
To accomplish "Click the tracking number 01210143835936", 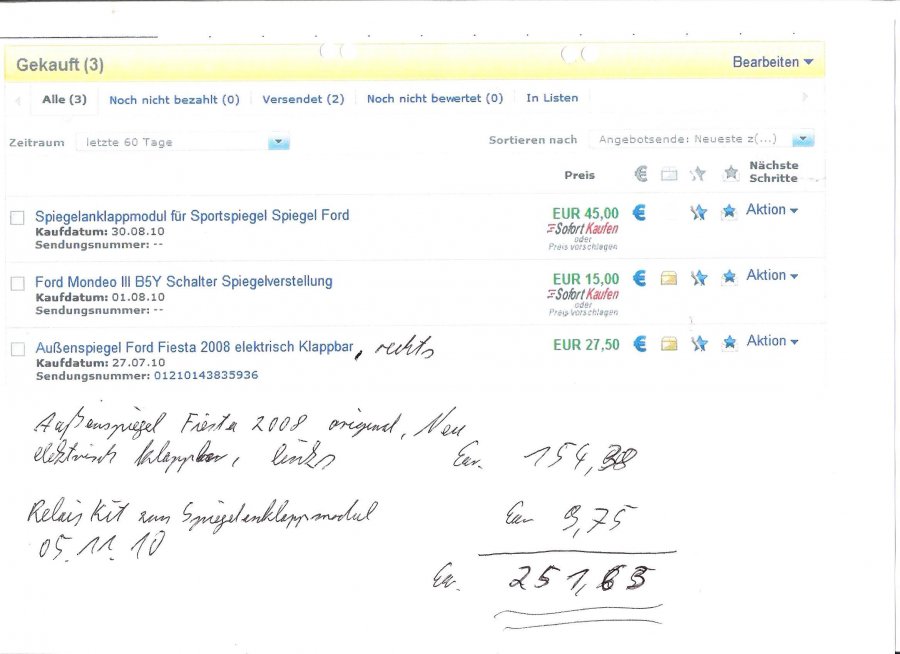I will click(177, 375).
